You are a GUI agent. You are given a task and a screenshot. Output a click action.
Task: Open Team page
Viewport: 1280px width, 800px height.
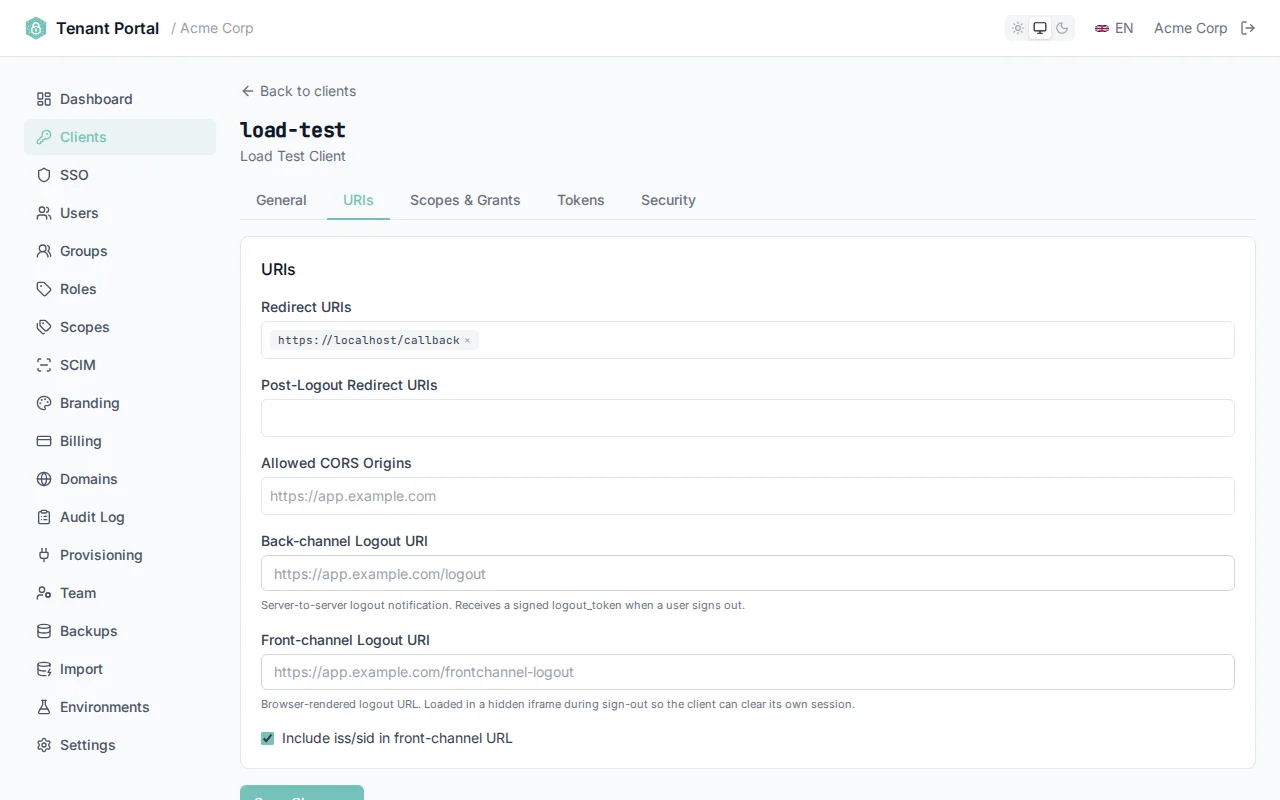click(x=120, y=593)
